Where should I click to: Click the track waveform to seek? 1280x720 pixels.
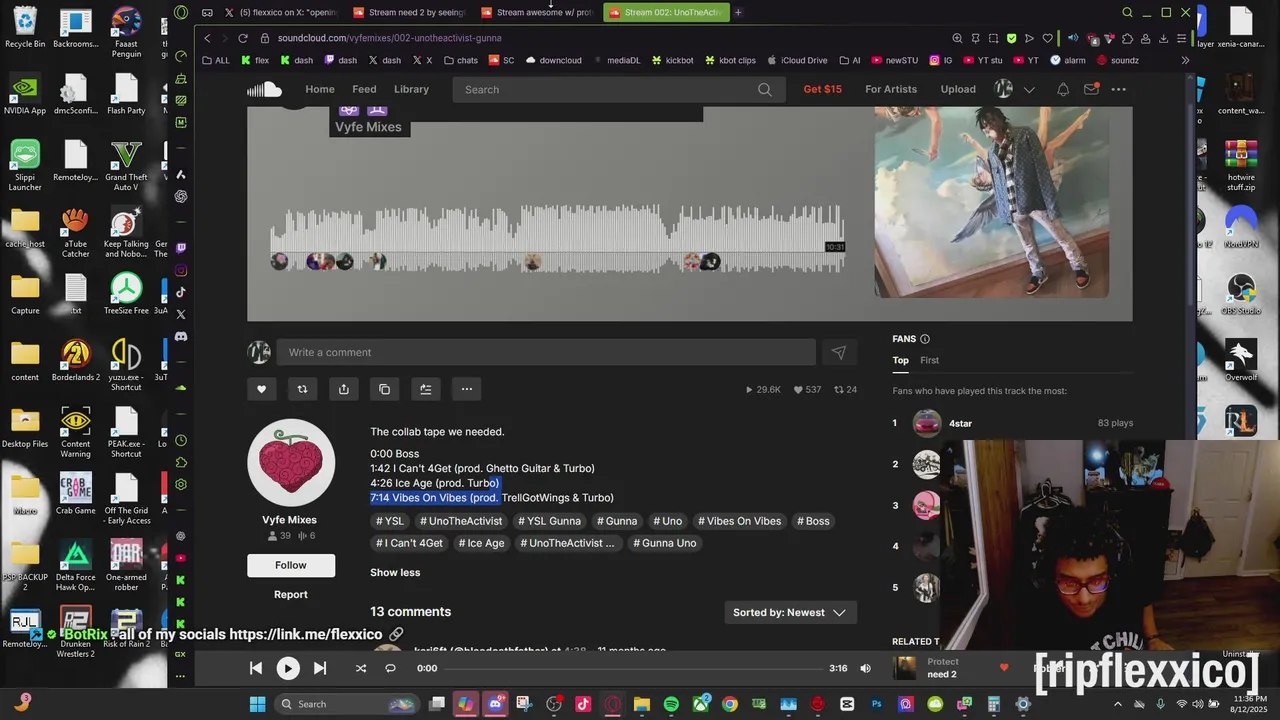(557, 238)
